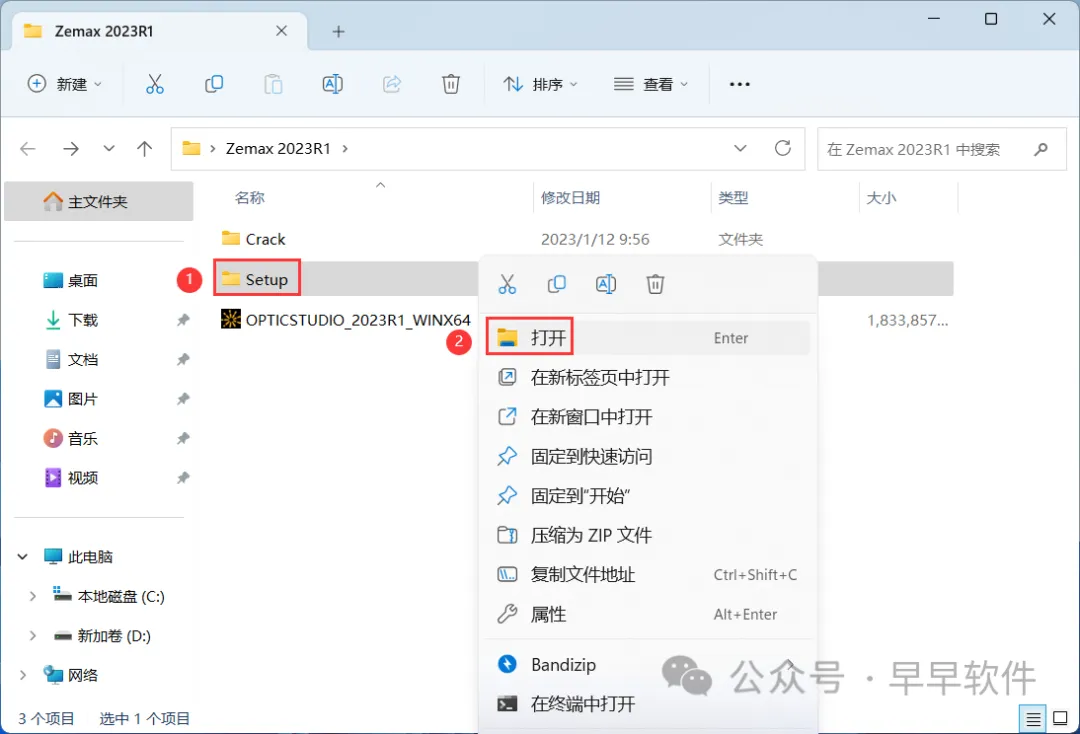Choose 在新标签页中打开
This screenshot has width=1080, height=734.
647,377
